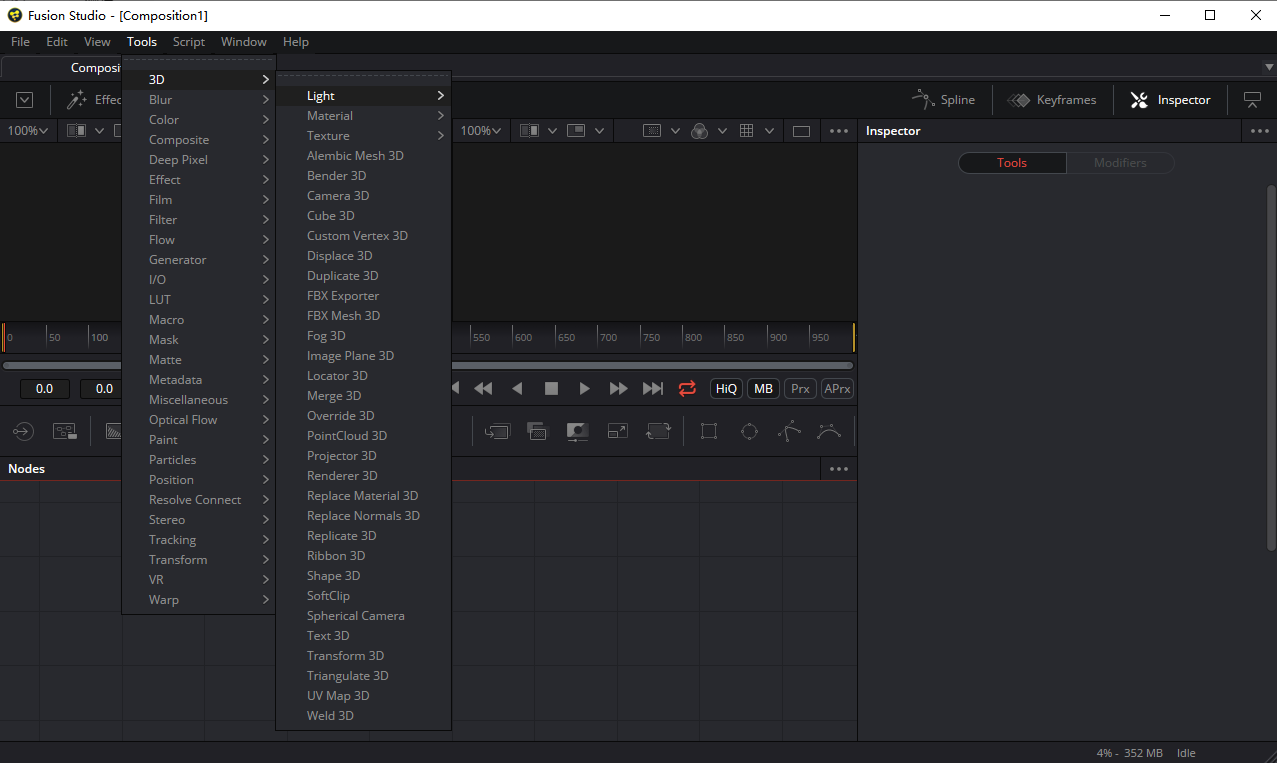The image size is (1277, 763).
Task: Expand right viewer sub view options arrow
Action: coord(599,131)
